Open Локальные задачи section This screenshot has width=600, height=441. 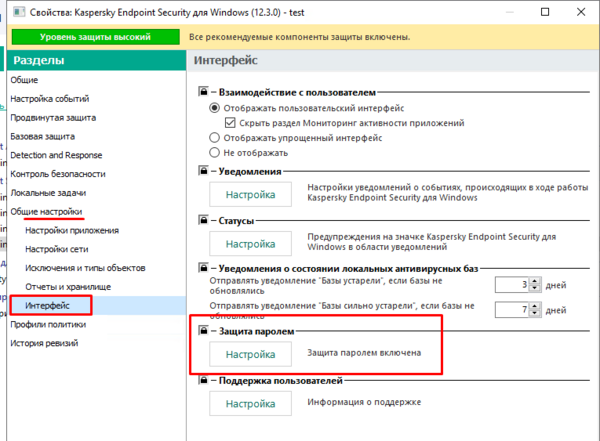(48, 193)
